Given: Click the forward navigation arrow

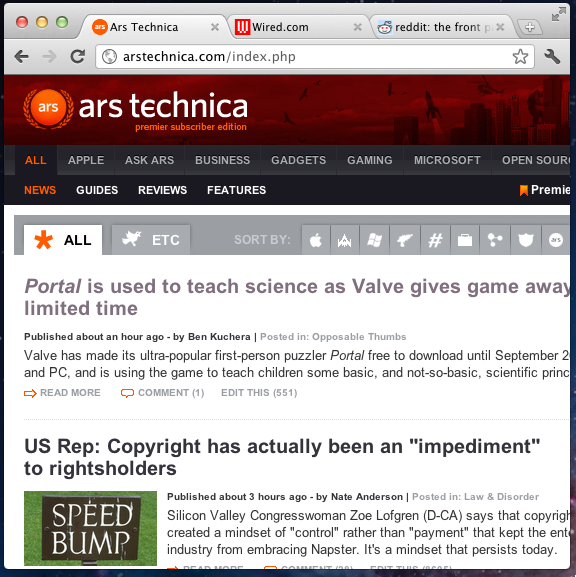Looking at the screenshot, I should pos(49,57).
